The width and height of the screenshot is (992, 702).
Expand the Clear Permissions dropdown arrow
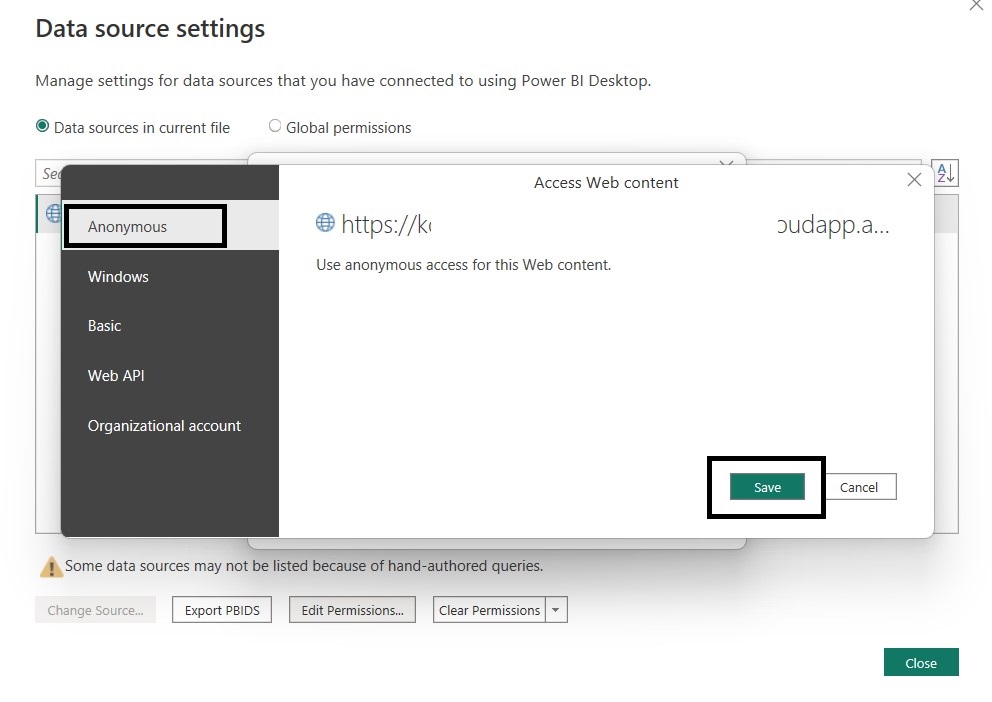coord(556,610)
